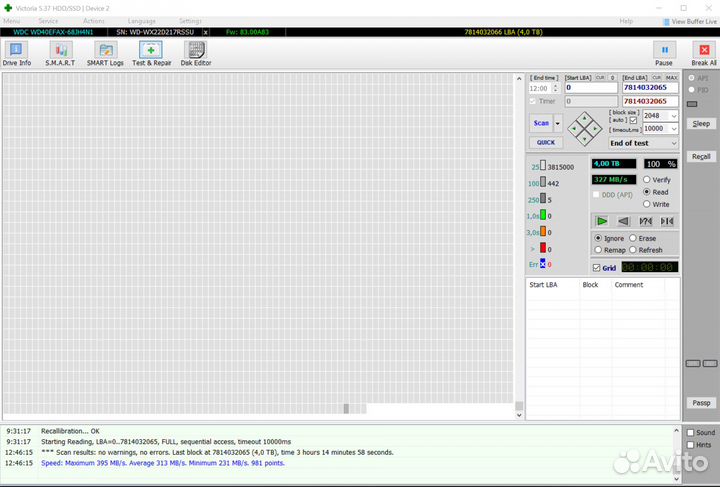Open the Help menu

click(626, 21)
